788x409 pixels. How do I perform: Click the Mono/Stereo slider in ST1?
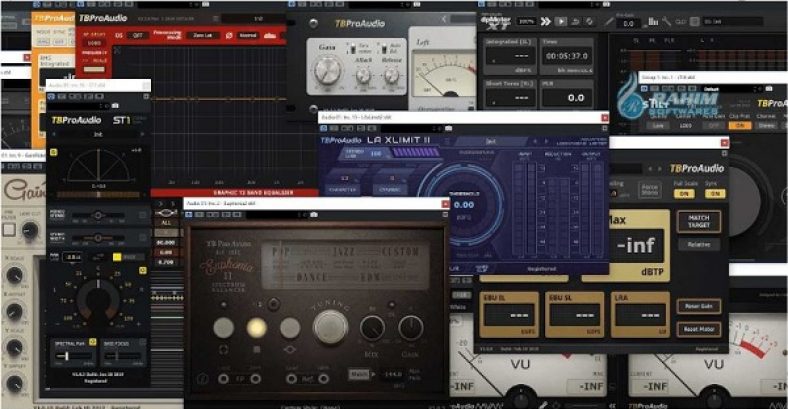[x=98, y=215]
